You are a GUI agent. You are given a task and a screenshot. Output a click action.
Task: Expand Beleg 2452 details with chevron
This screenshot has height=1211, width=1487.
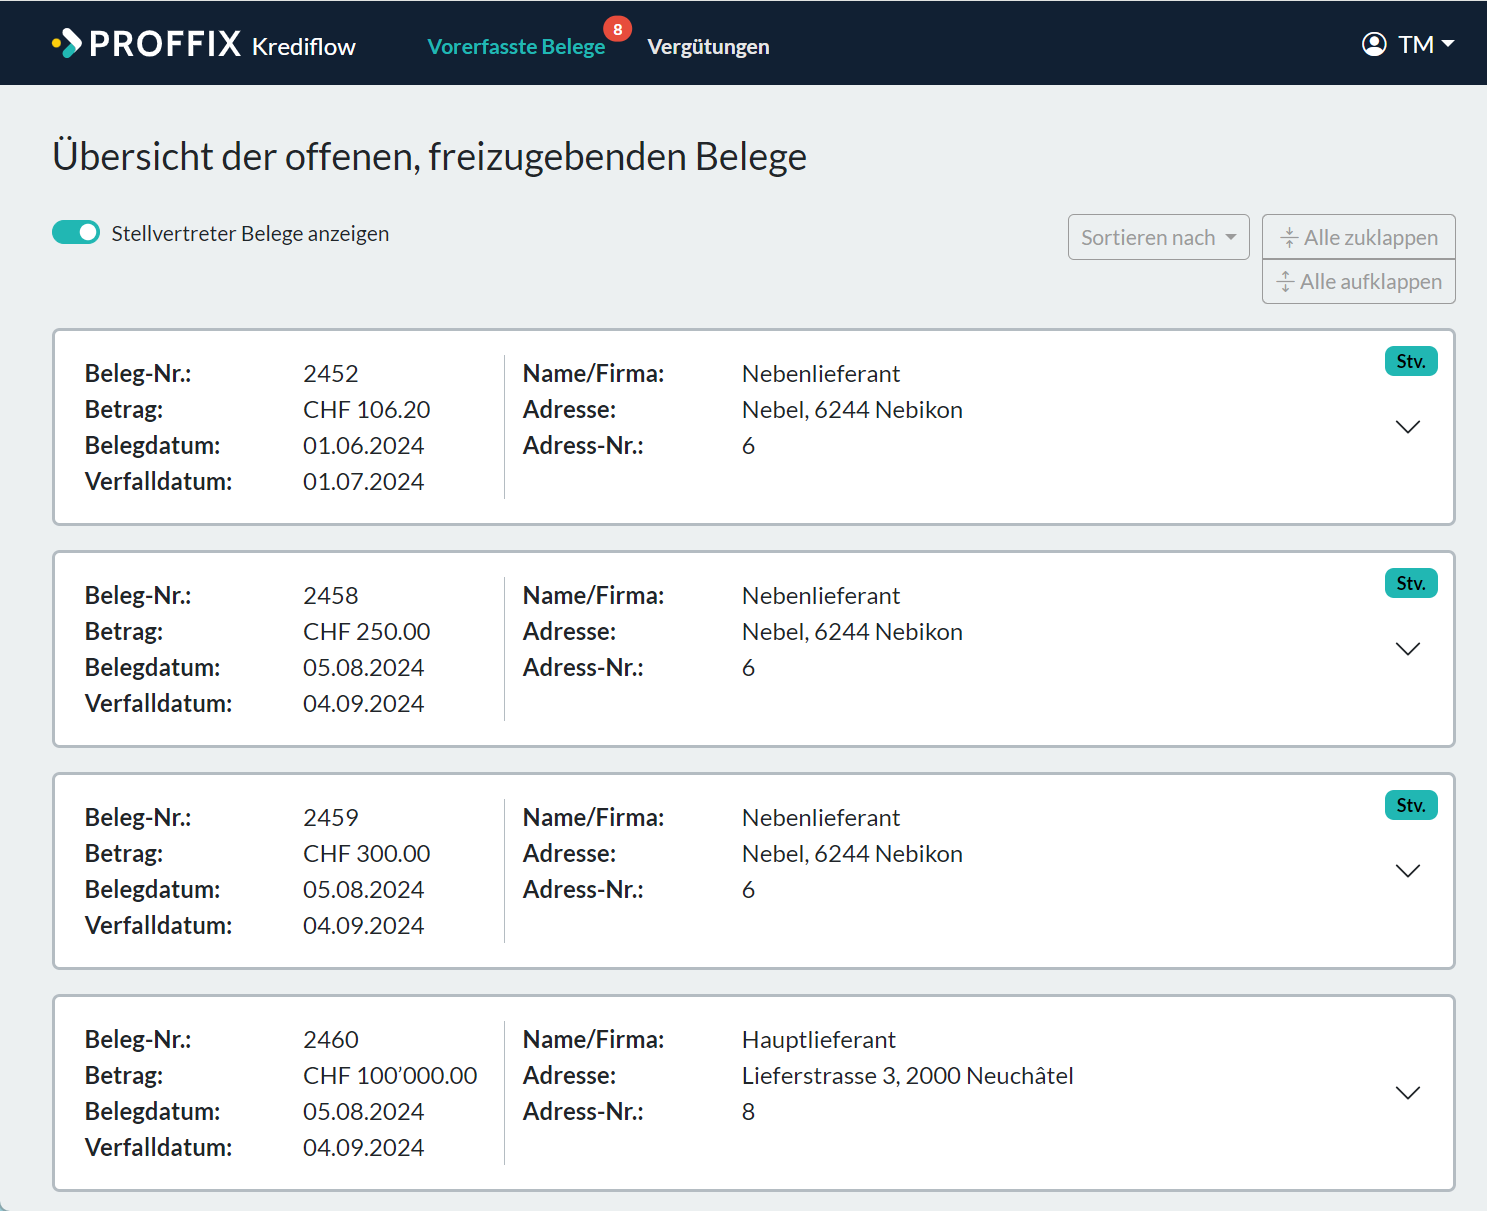(1408, 427)
